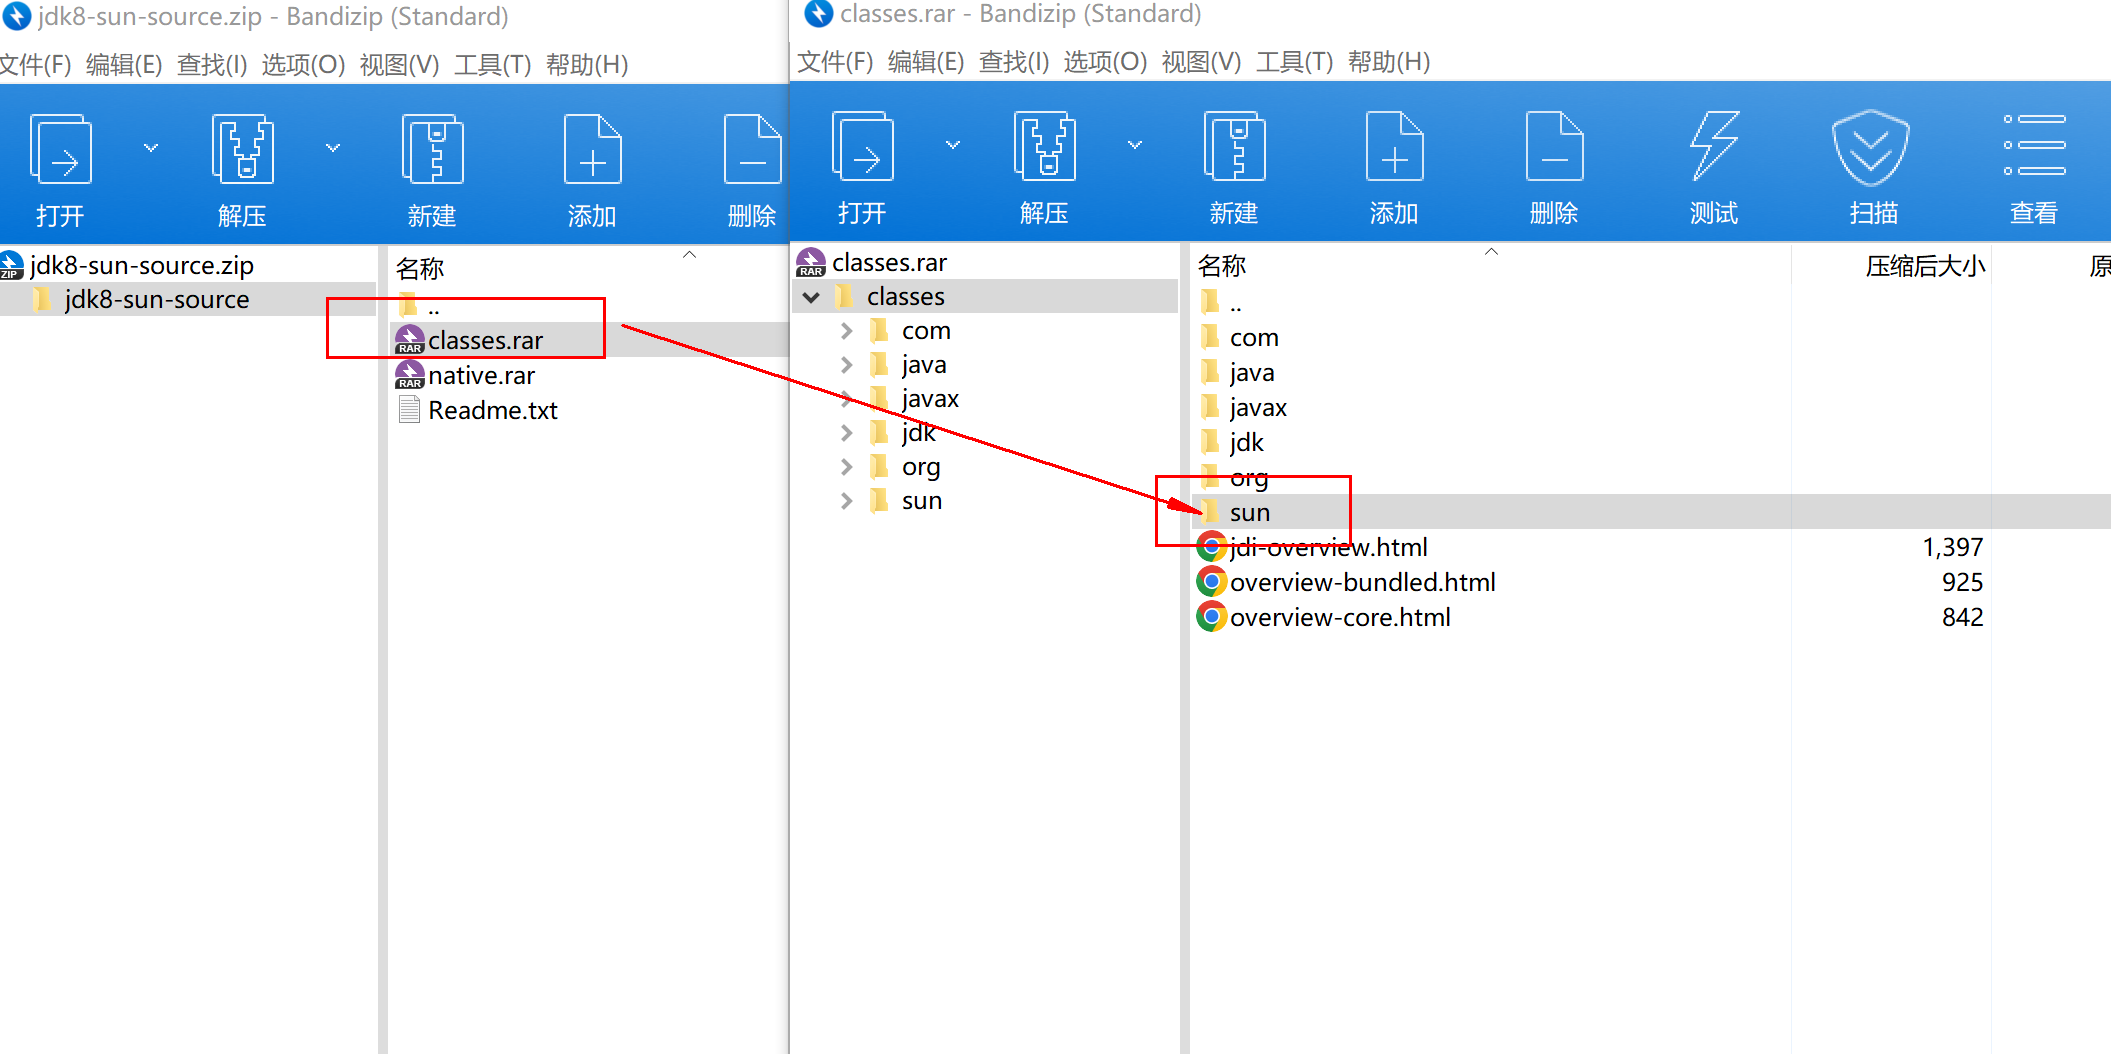This screenshot has height=1054, width=2111.
Task: Select org folder in file list
Action: [1249, 478]
